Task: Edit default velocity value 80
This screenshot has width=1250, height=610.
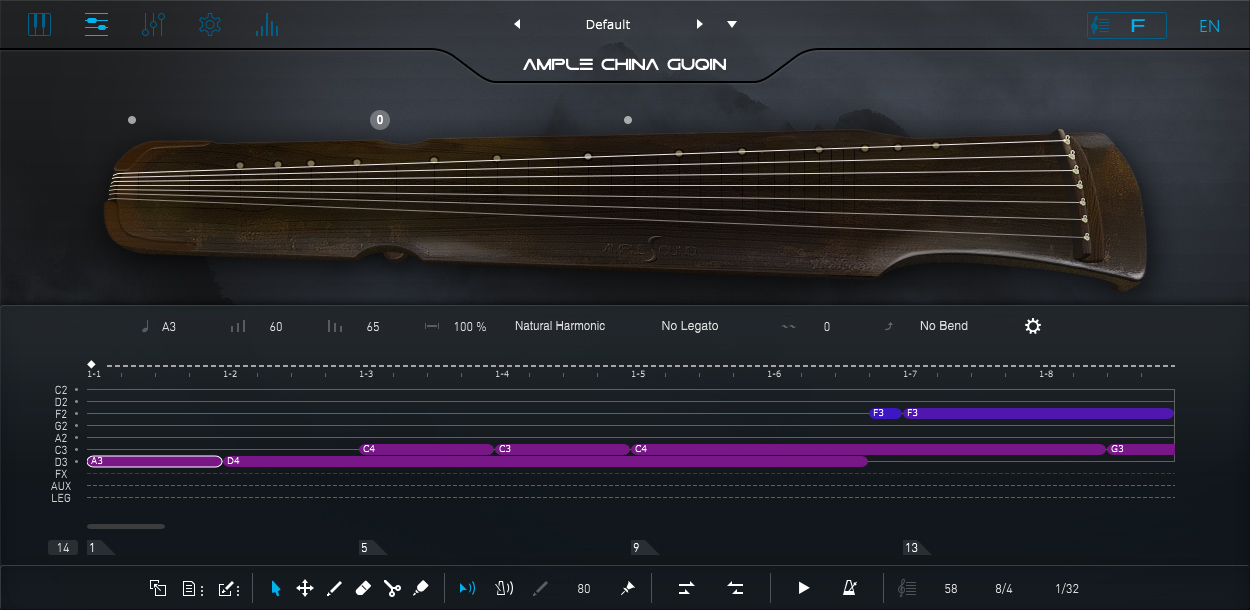Action: (584, 589)
